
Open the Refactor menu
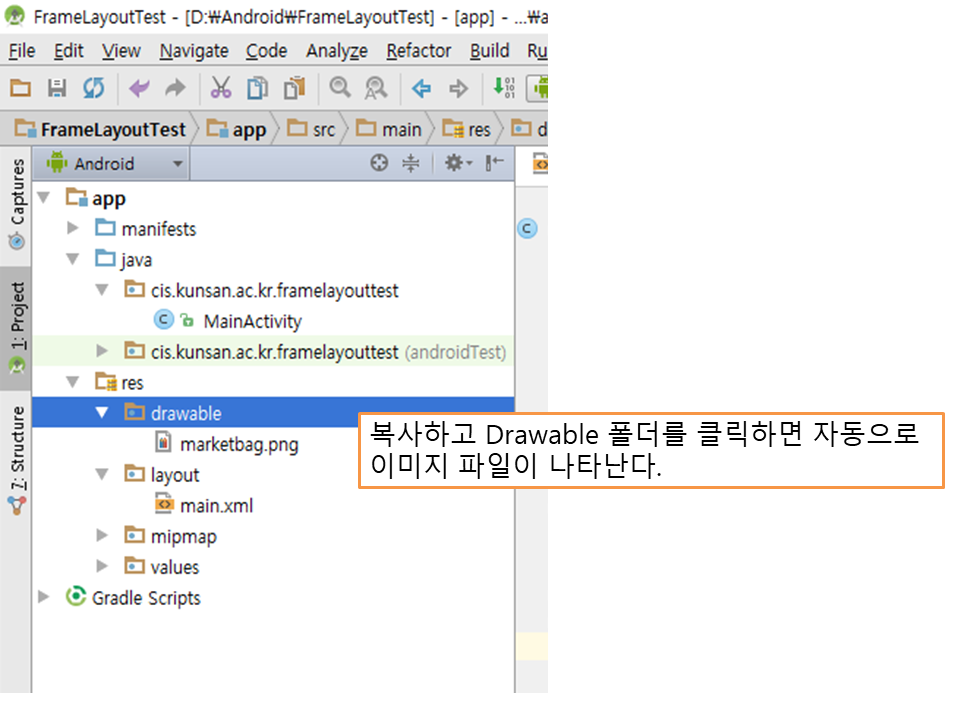(418, 51)
